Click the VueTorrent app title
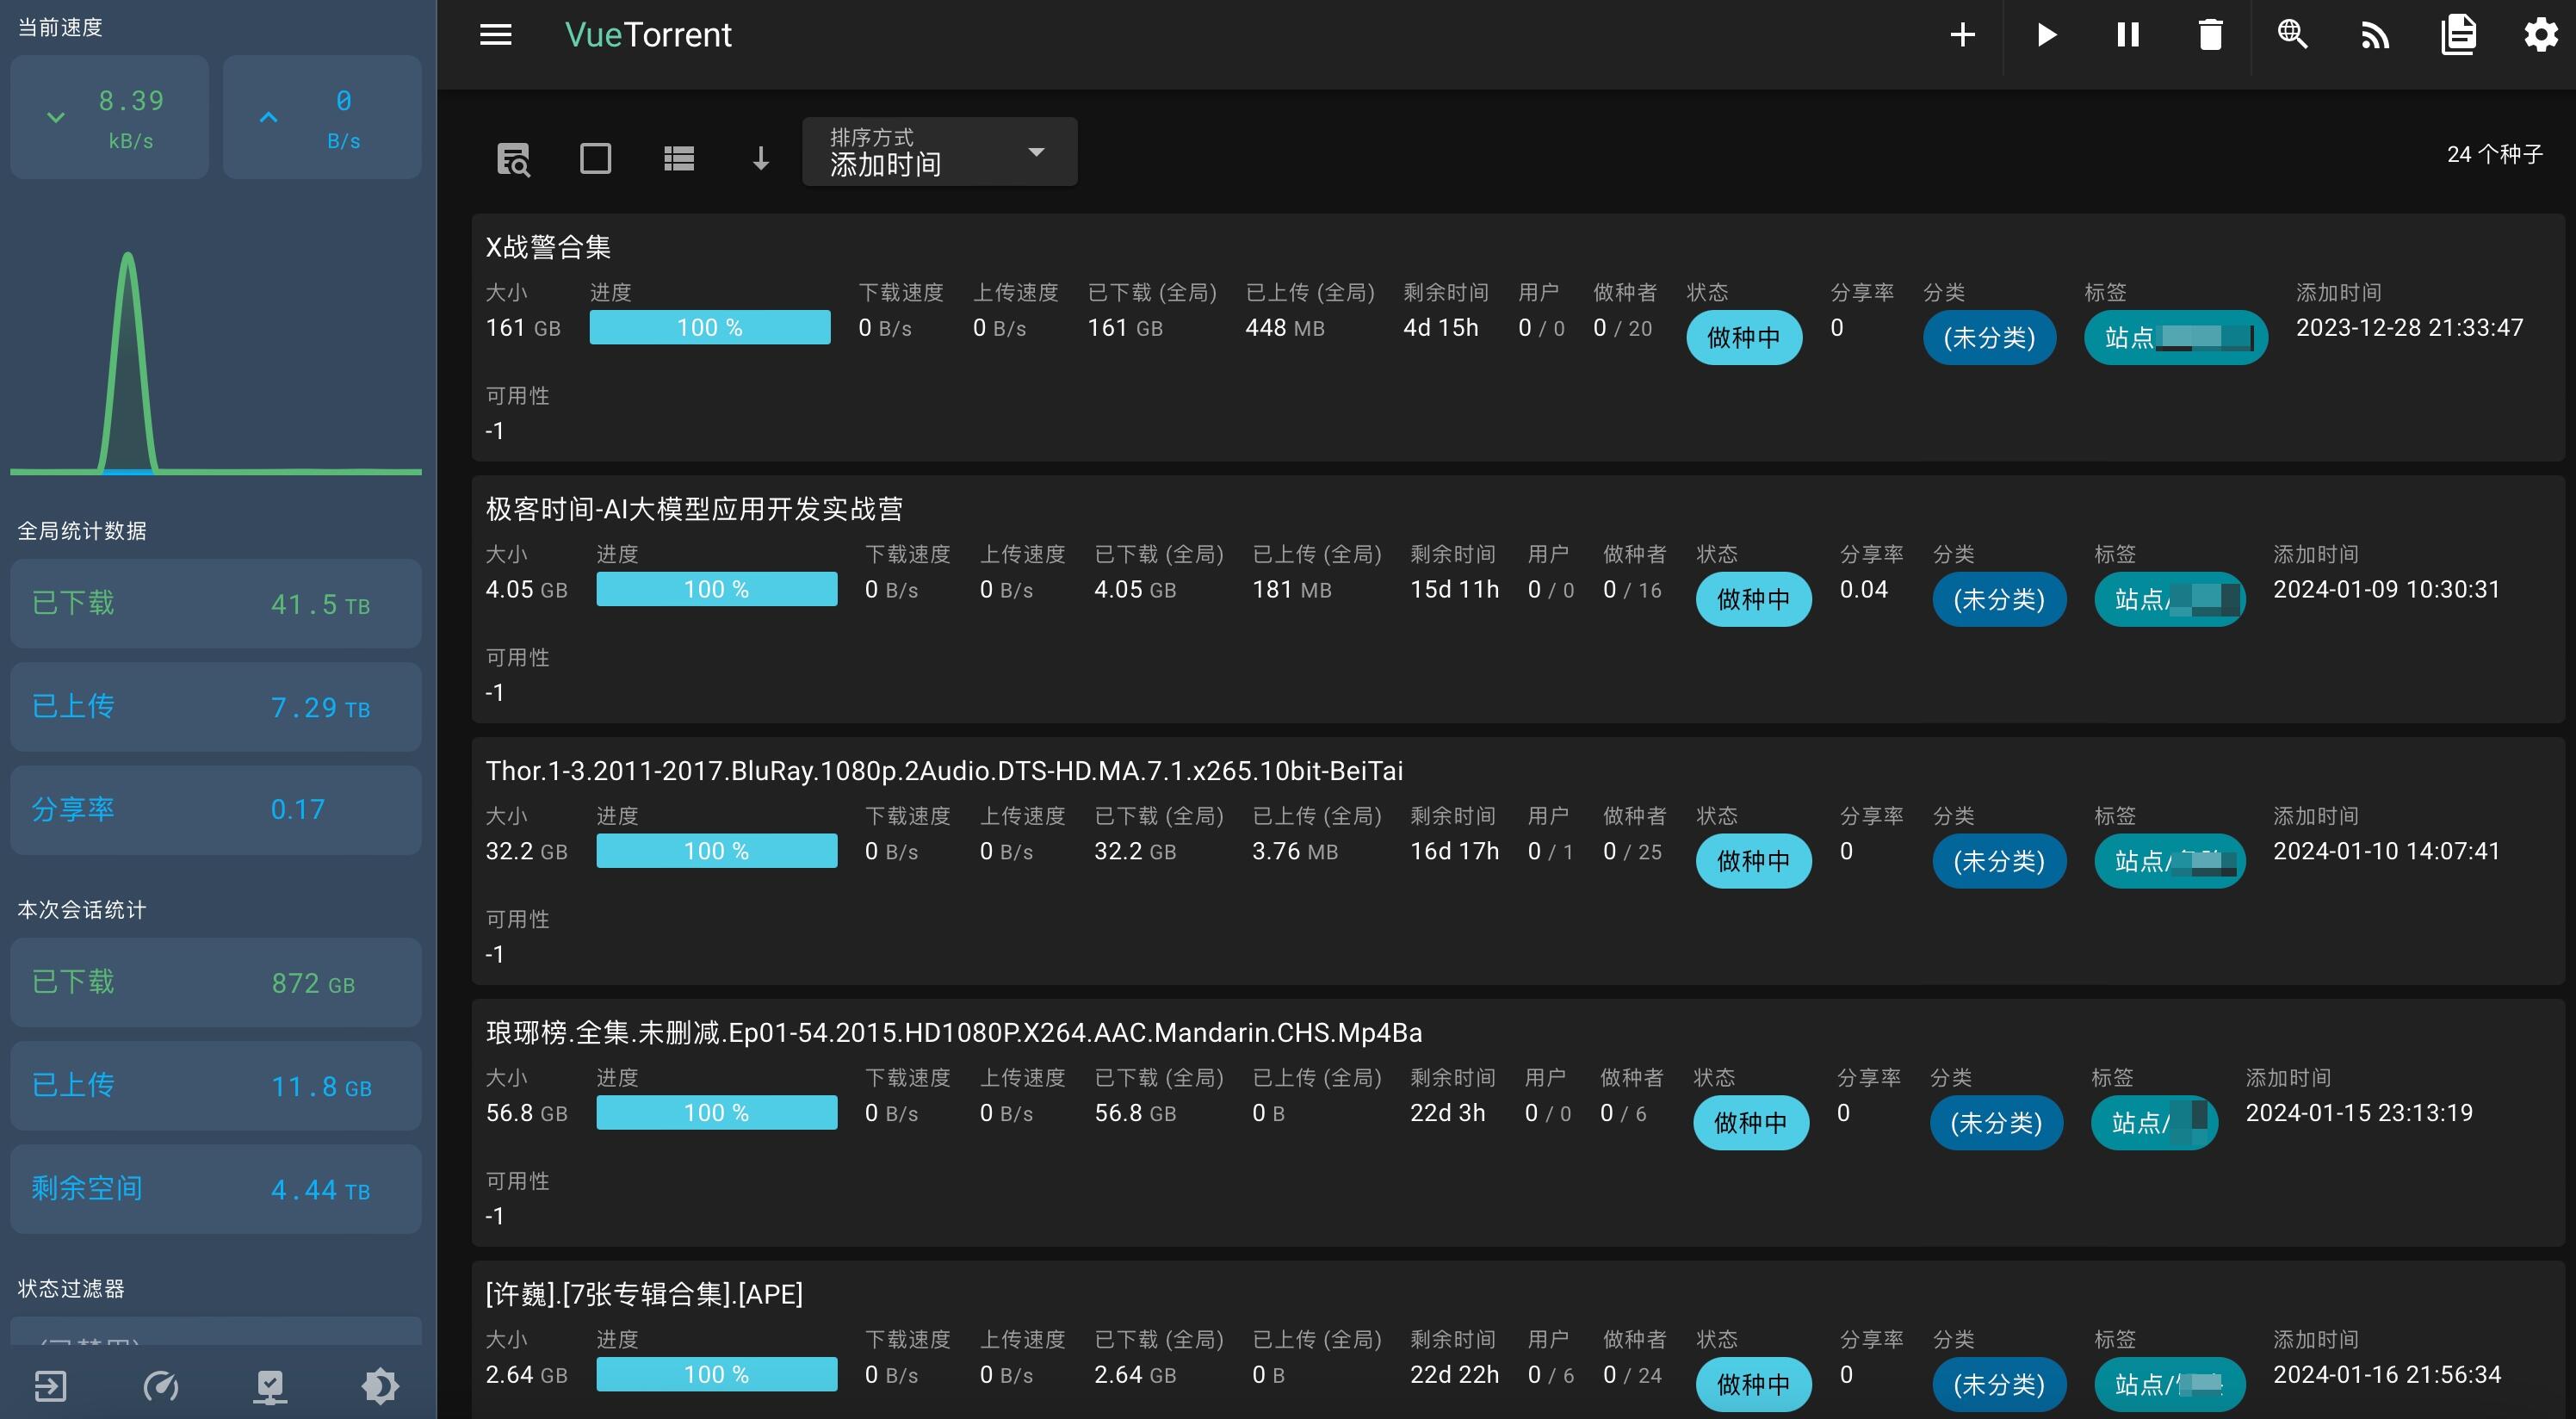Image resolution: width=2576 pixels, height=1419 pixels. (648, 35)
